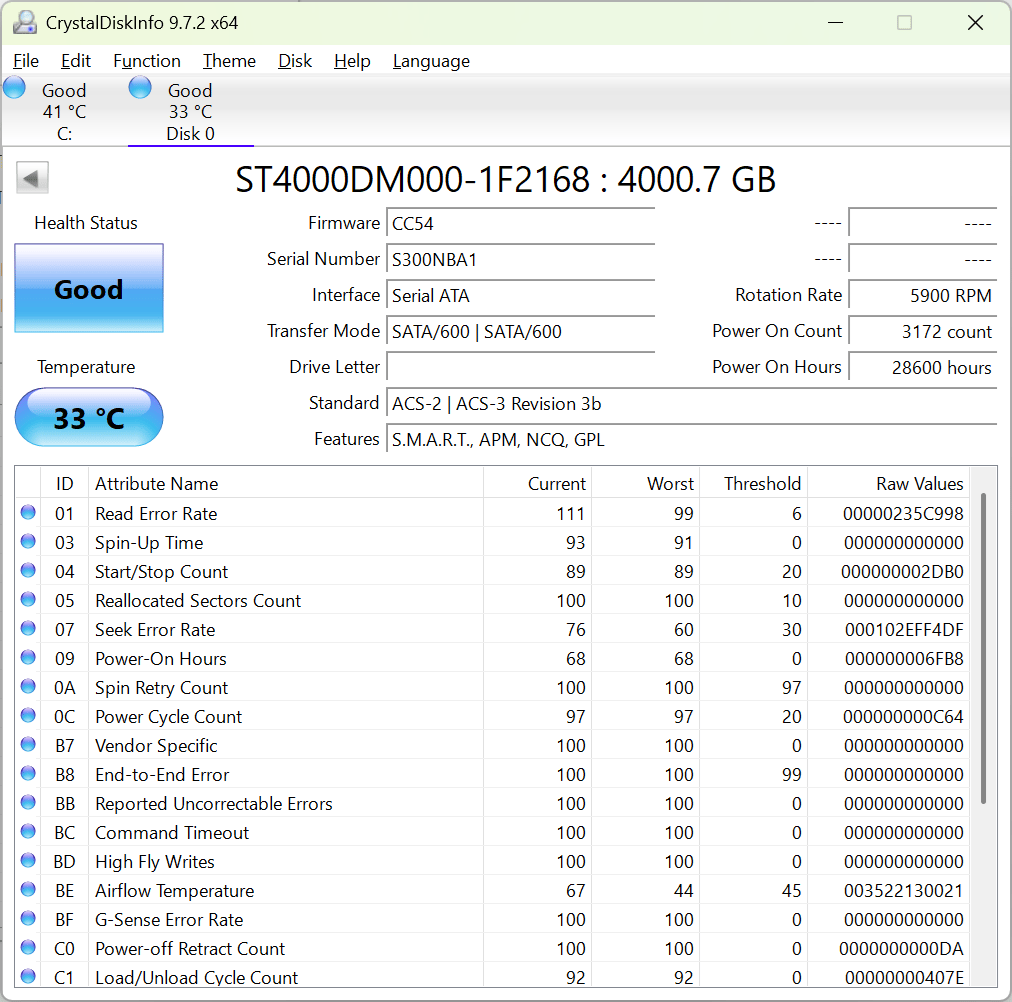This screenshot has height=1002, width=1012.
Task: Click the Serial Number field S300NBA1
Action: (520, 259)
